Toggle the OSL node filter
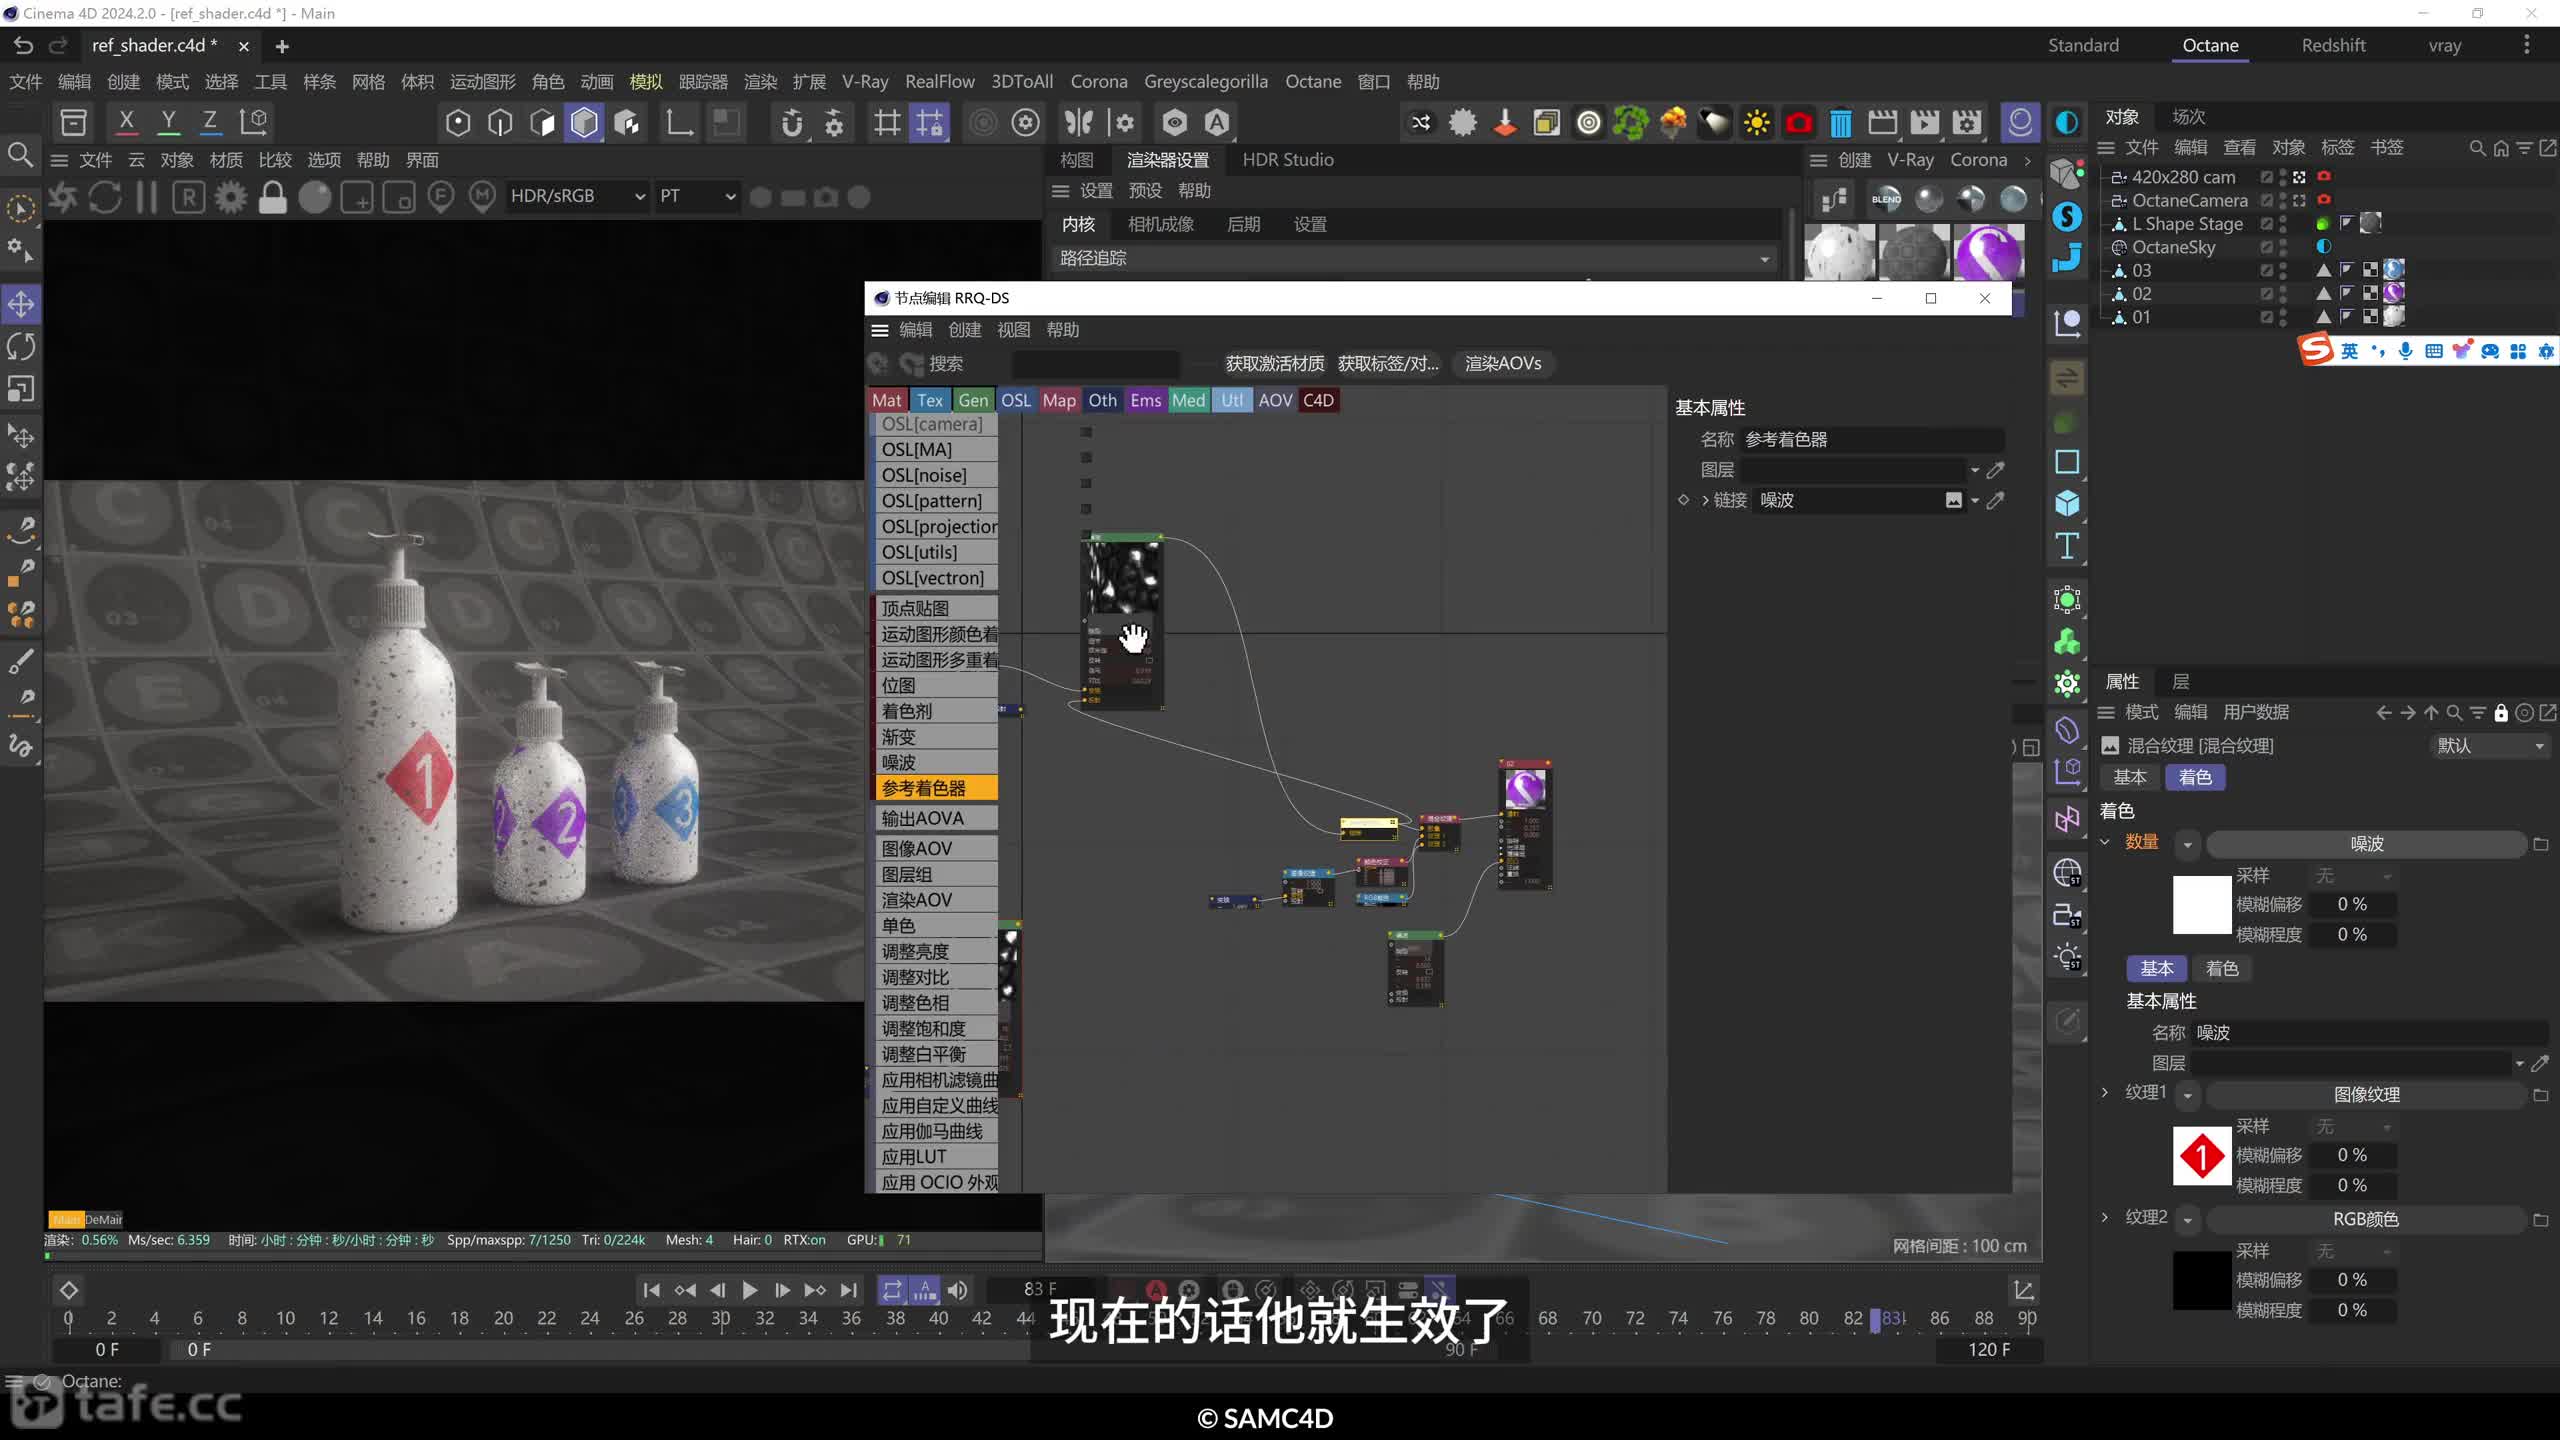Image resolution: width=2560 pixels, height=1440 pixels. (x=1016, y=400)
